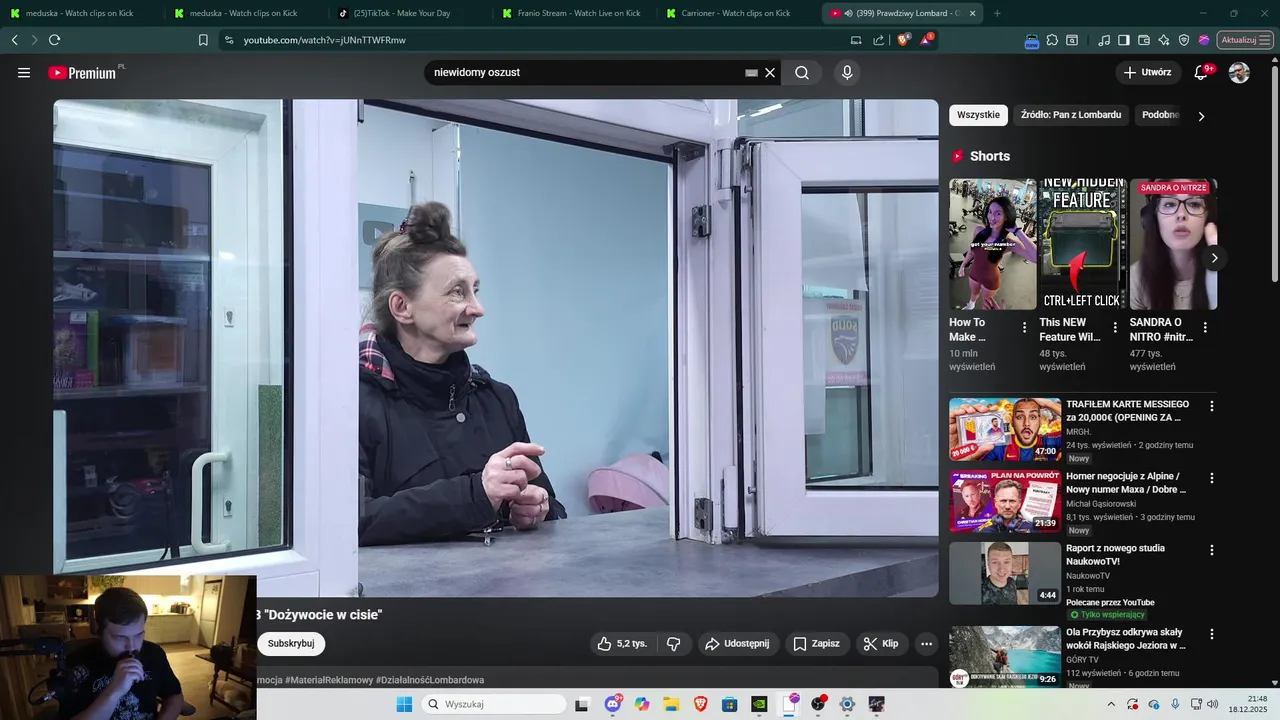The image size is (1280, 720).
Task: Open options for MESSIEGO video
Action: coord(1212,406)
